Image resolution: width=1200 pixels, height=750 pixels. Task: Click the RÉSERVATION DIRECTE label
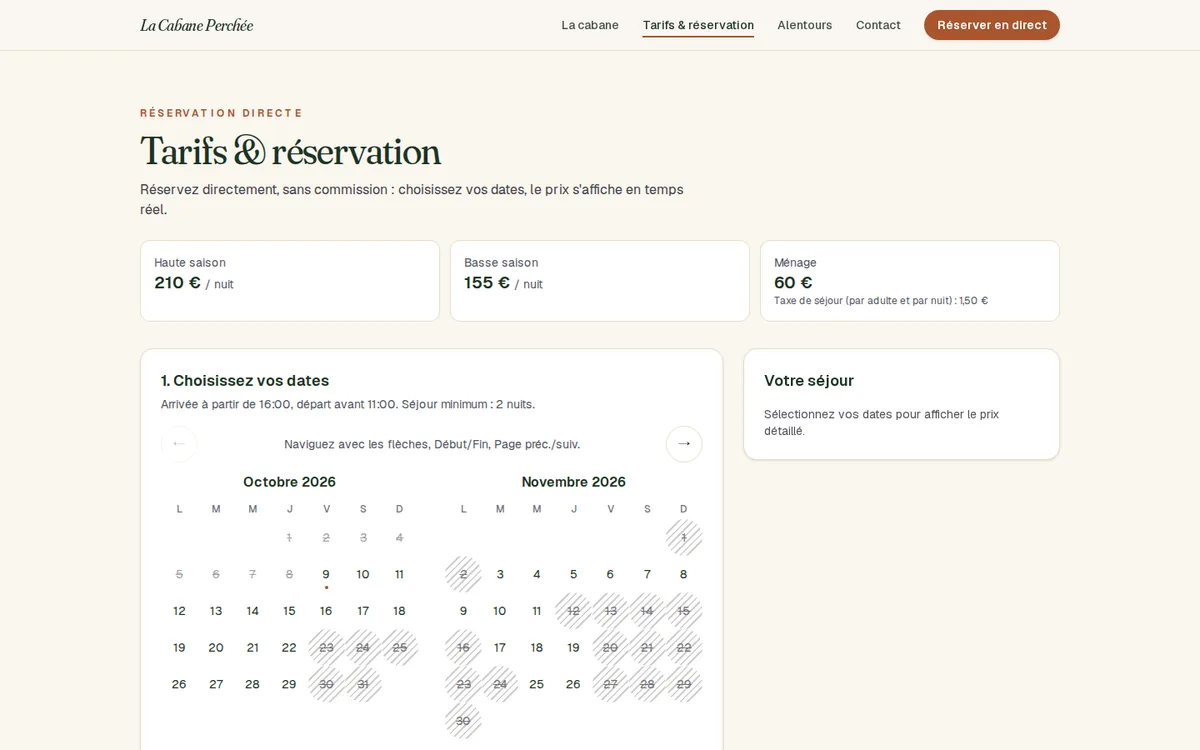pyautogui.click(x=221, y=113)
